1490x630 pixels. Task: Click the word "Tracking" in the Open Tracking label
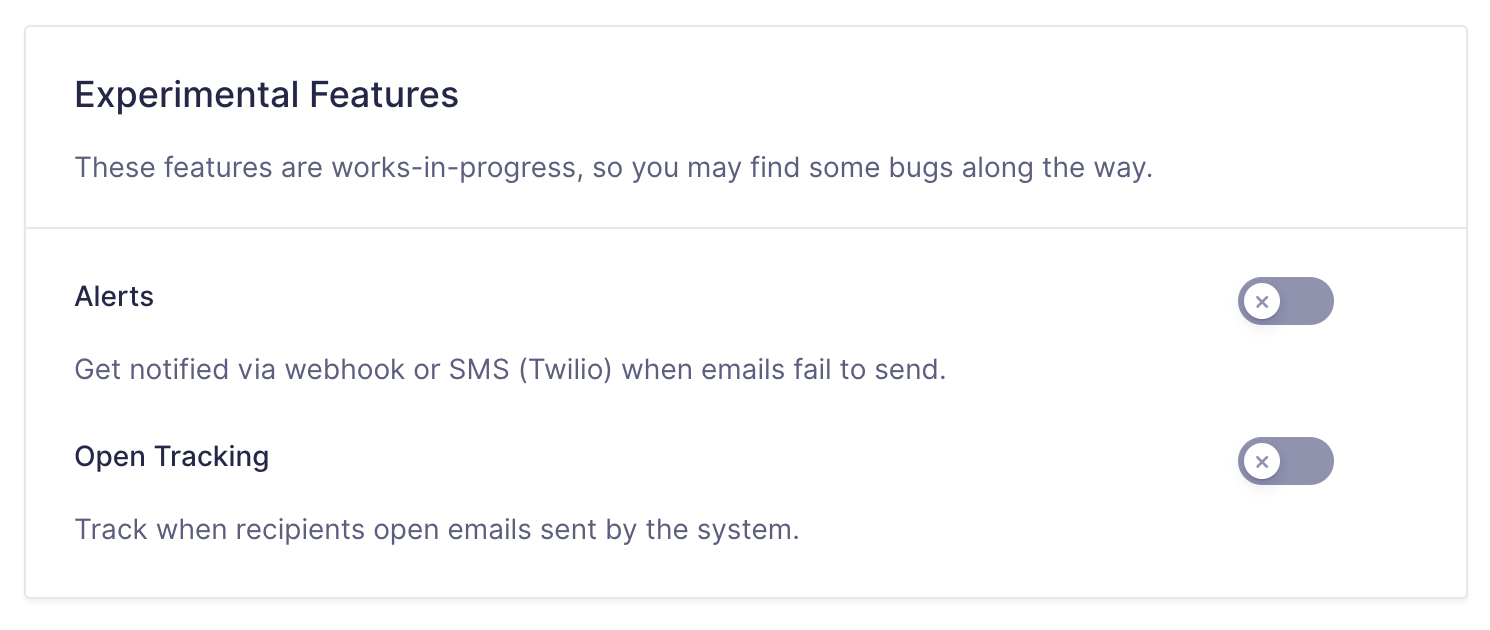[212, 457]
